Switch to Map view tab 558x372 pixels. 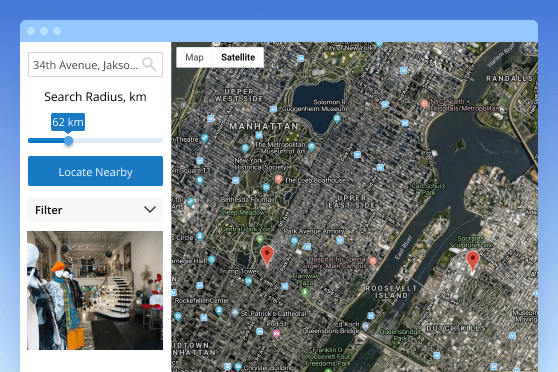(194, 57)
